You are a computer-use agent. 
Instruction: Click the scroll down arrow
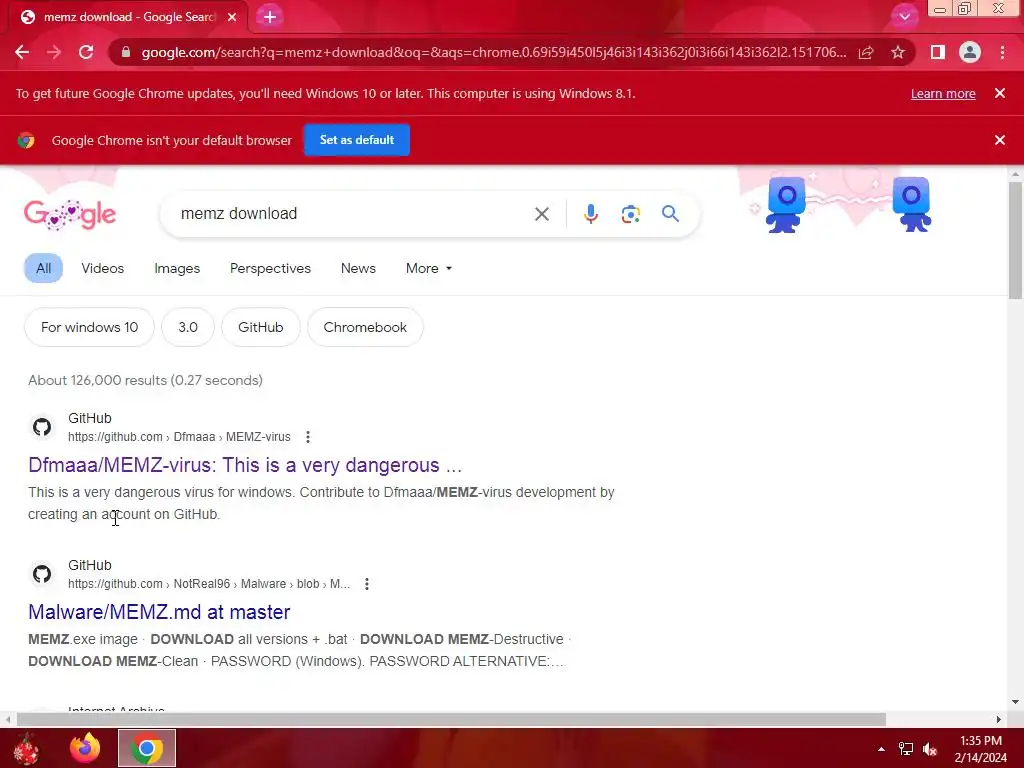[1015, 703]
